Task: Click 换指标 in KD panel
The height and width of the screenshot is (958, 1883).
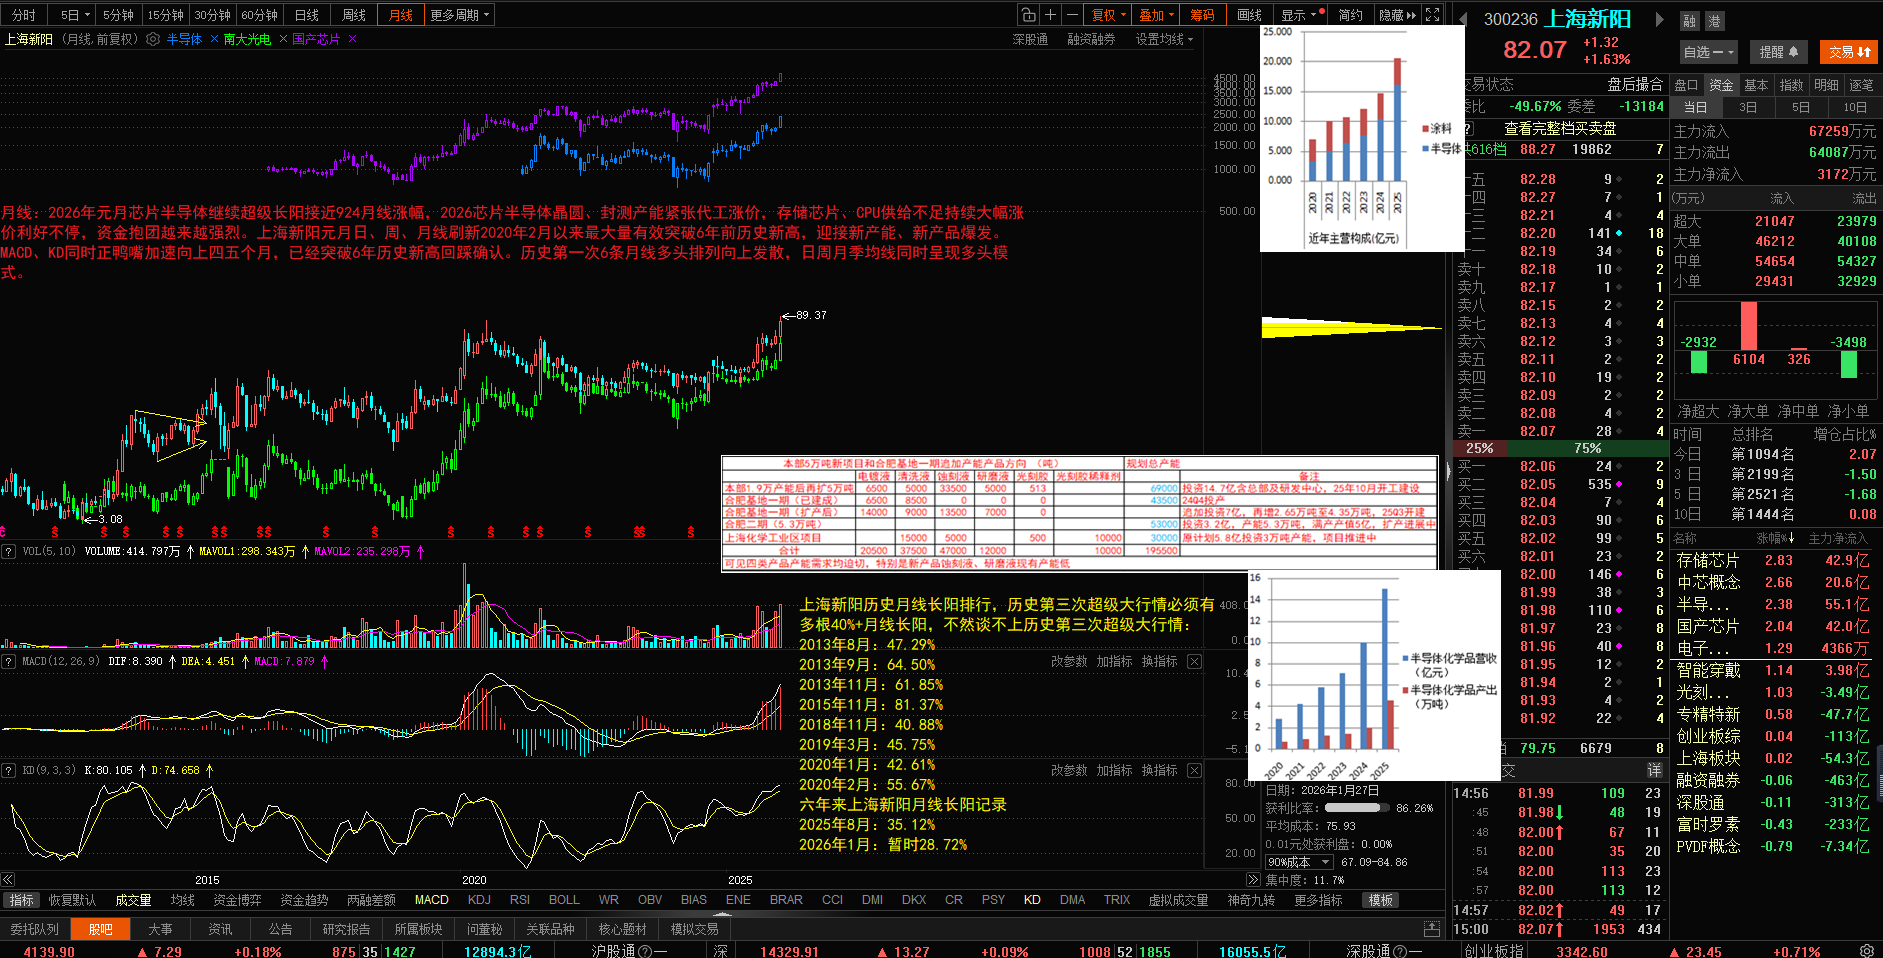Action: (1160, 770)
